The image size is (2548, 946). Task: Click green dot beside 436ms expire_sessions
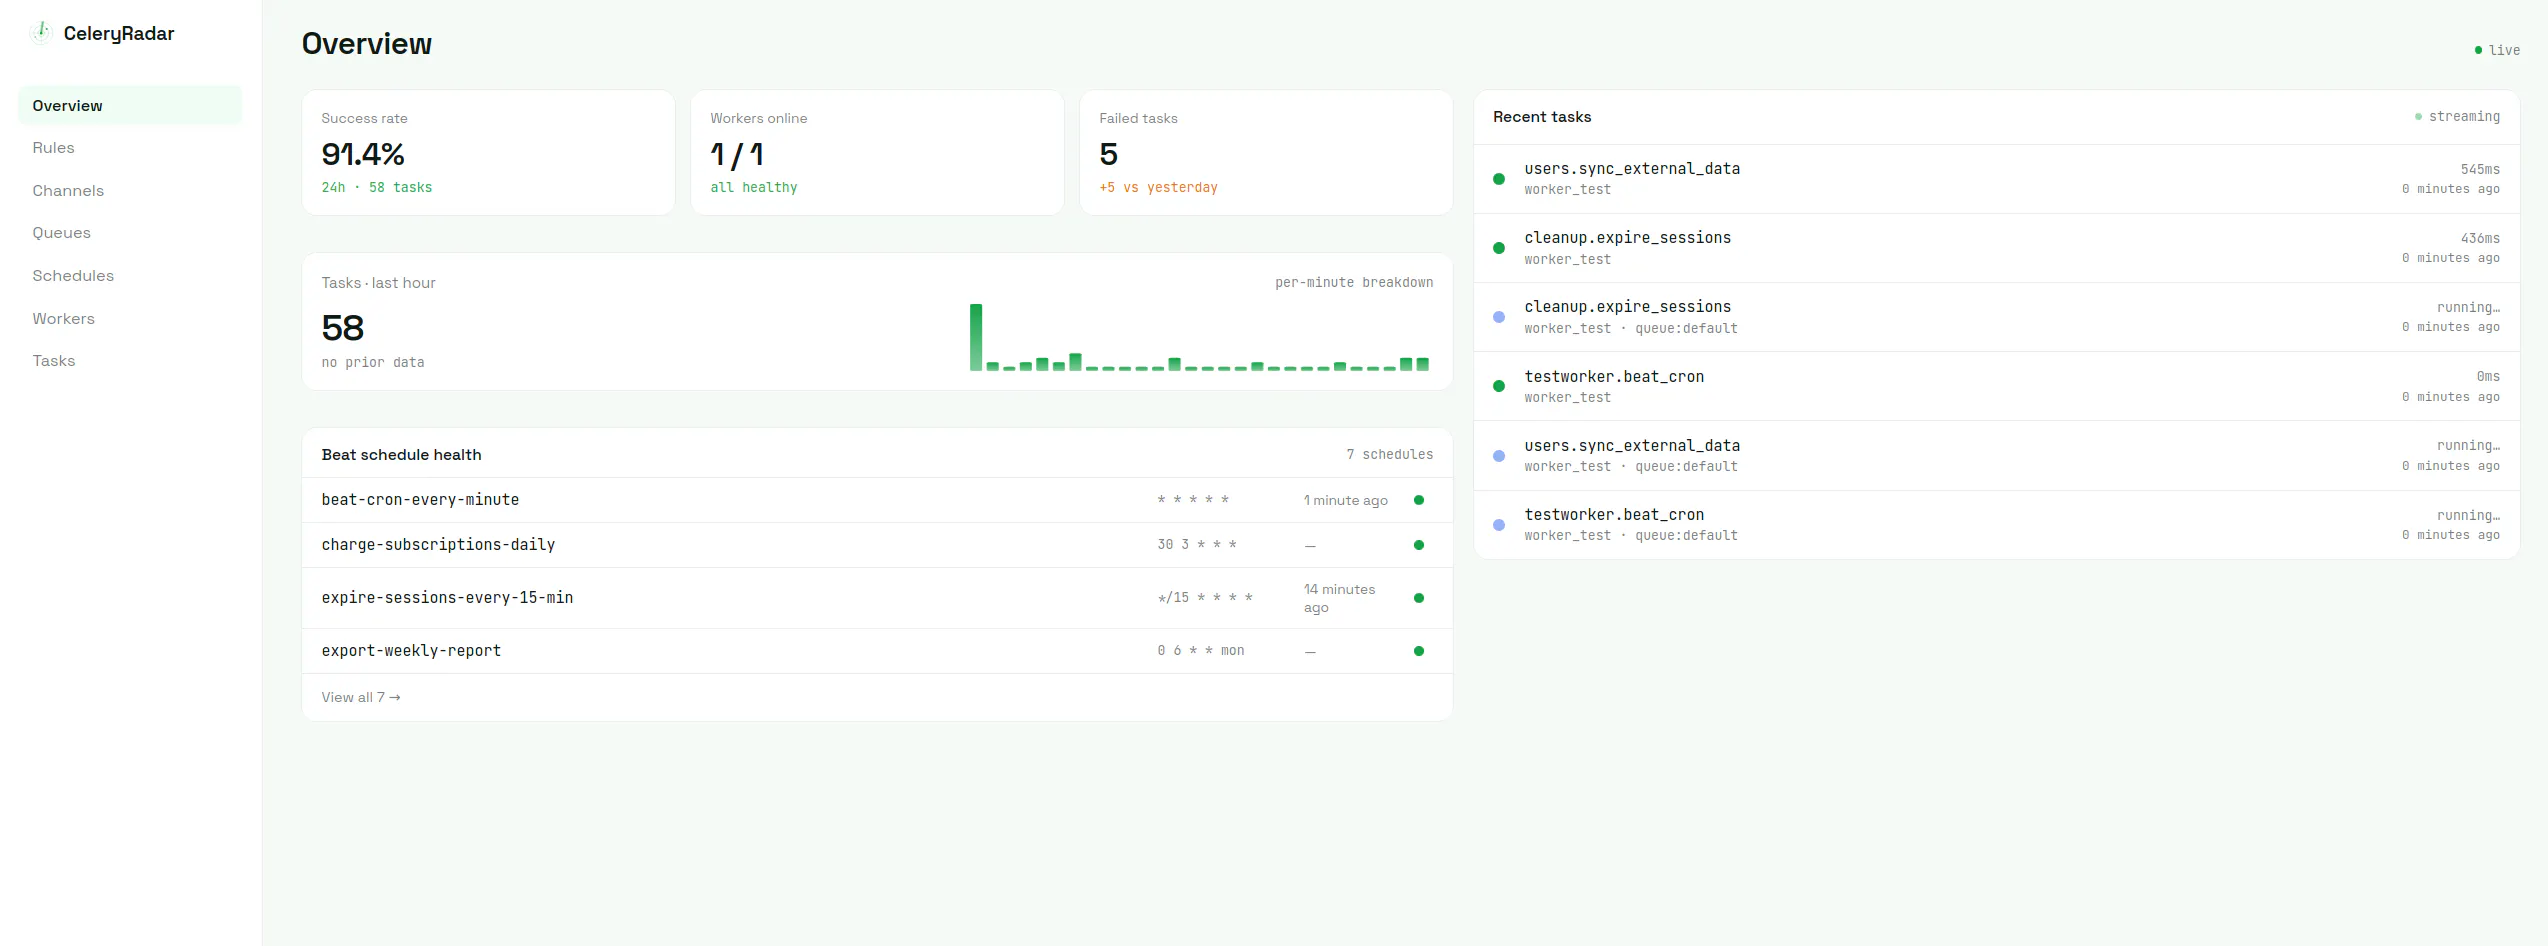1498,248
